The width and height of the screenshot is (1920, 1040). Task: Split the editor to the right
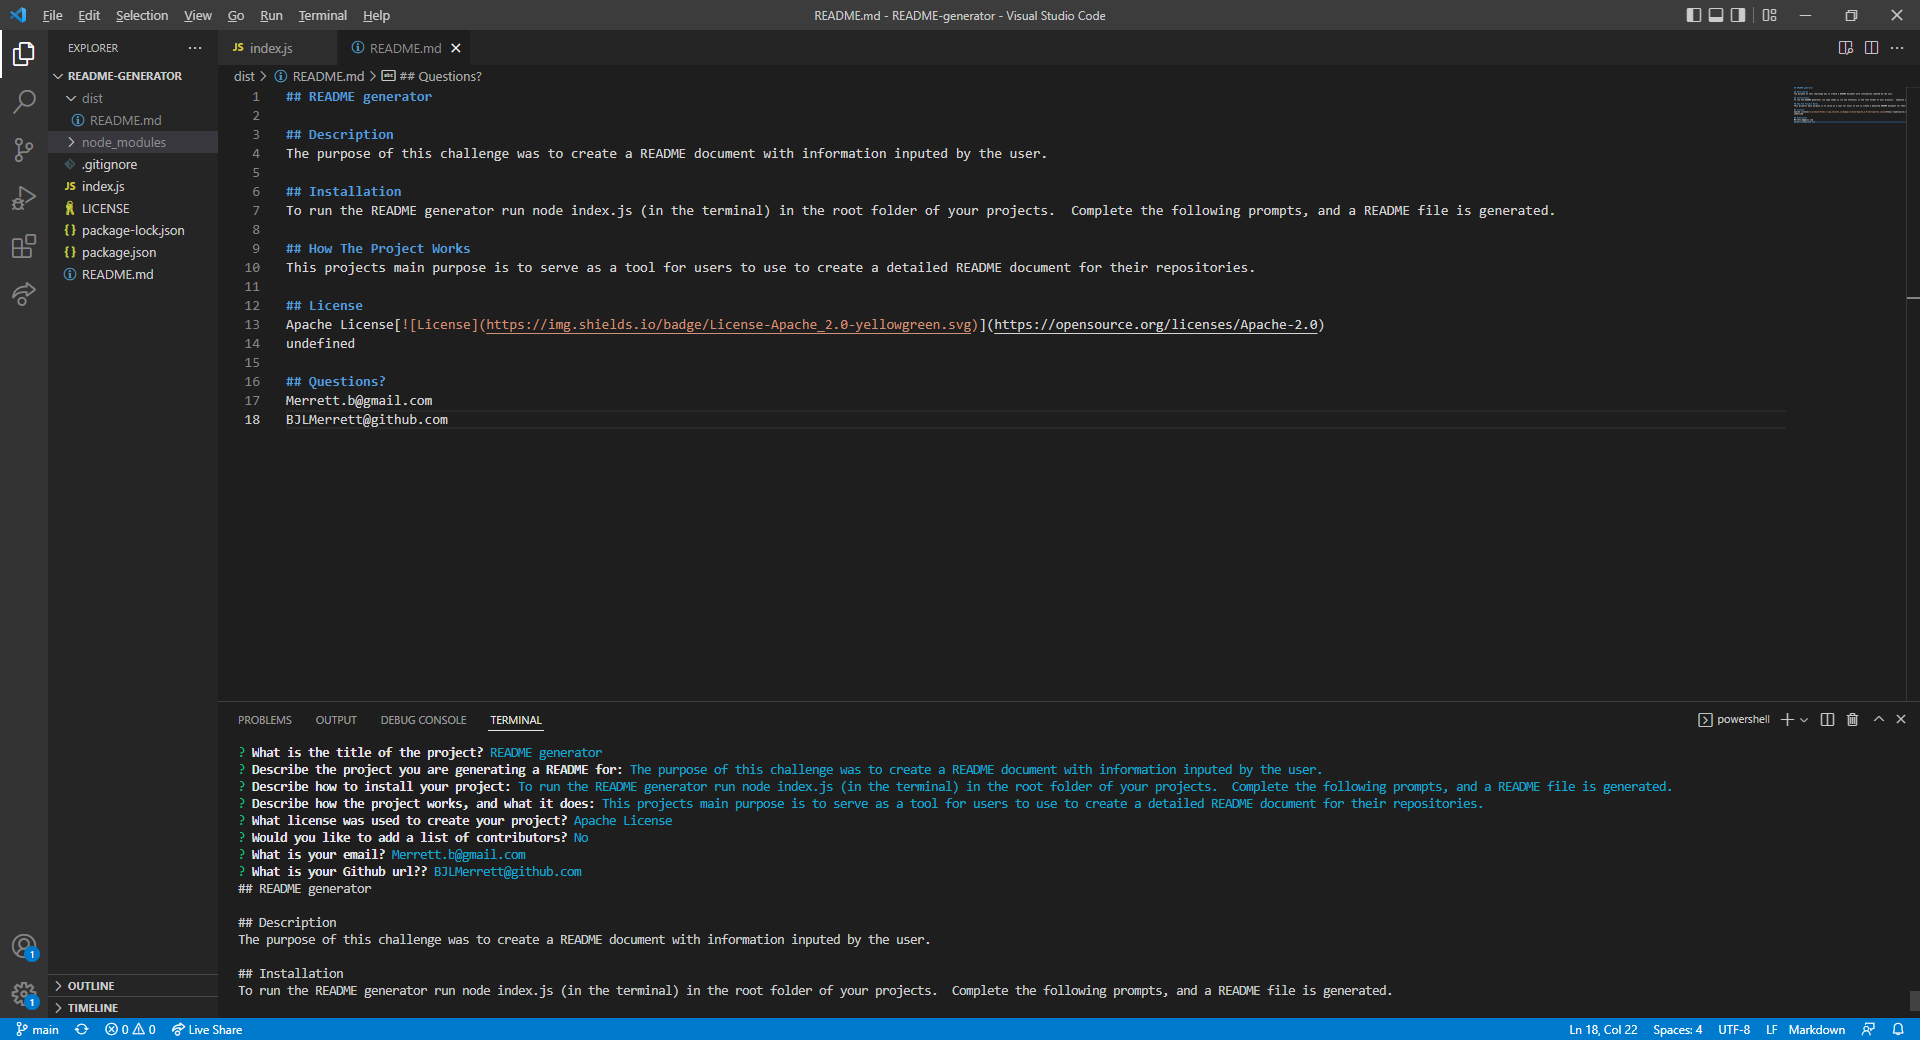1871,47
